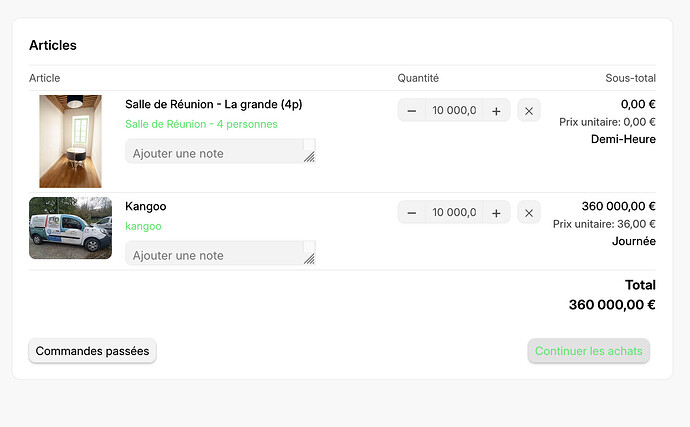Click Continuer les achats
This screenshot has height=427, width=690.
point(589,351)
